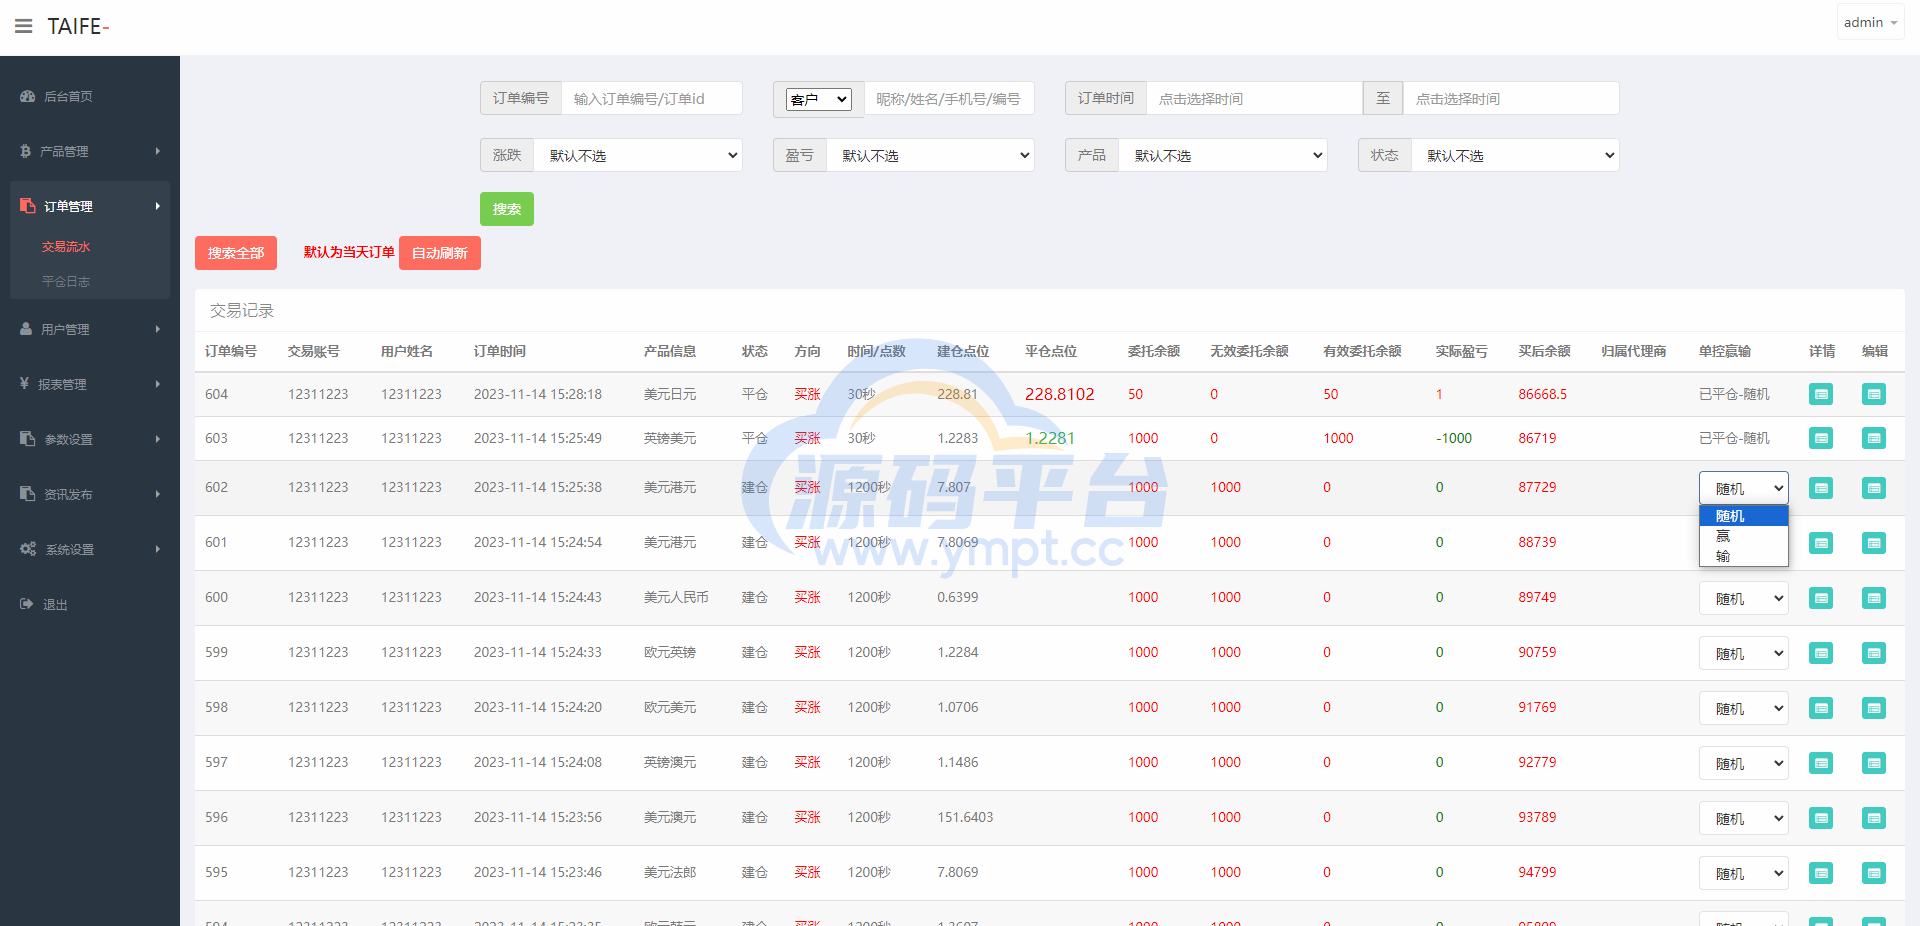Choose 随机 in the open dropdown list
Viewport: 1920px width, 926px height.
tap(1743, 516)
